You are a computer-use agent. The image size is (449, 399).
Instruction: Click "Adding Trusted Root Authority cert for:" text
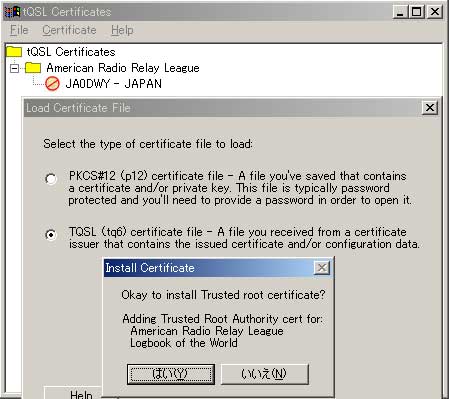222,319
